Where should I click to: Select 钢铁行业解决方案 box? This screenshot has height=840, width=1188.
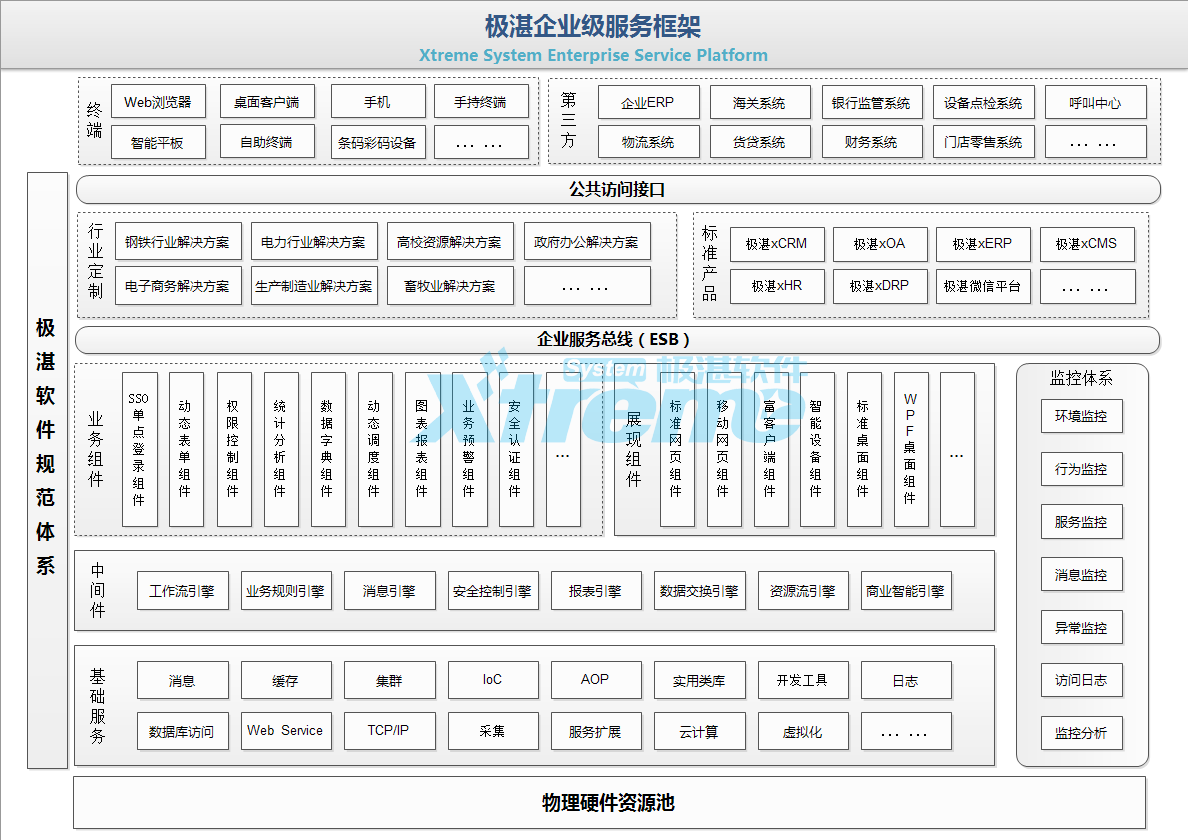(177, 242)
